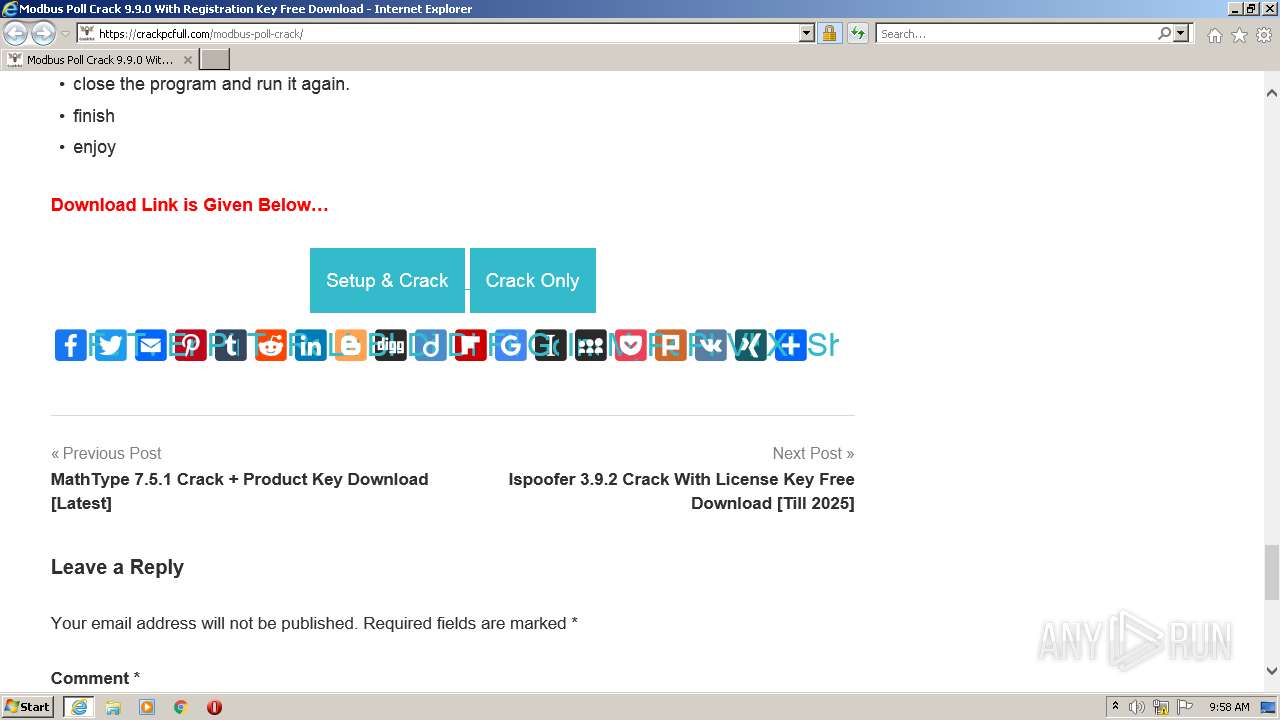Open the AddToAny plus share icon

pyautogui.click(x=791, y=345)
